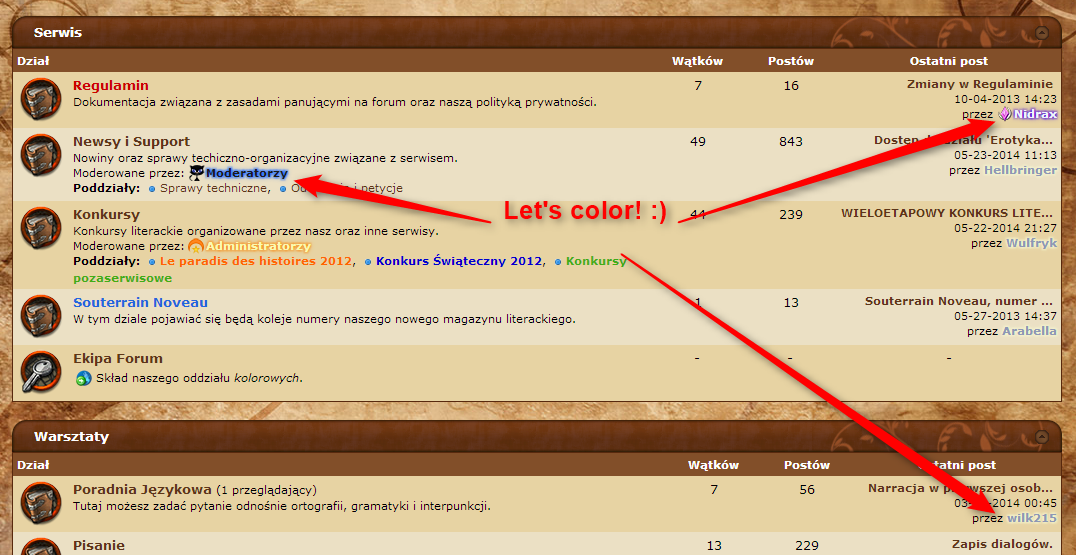1076x555 pixels.
Task: Open last post Souterrain Noveau, numer ...
Action: [959, 301]
